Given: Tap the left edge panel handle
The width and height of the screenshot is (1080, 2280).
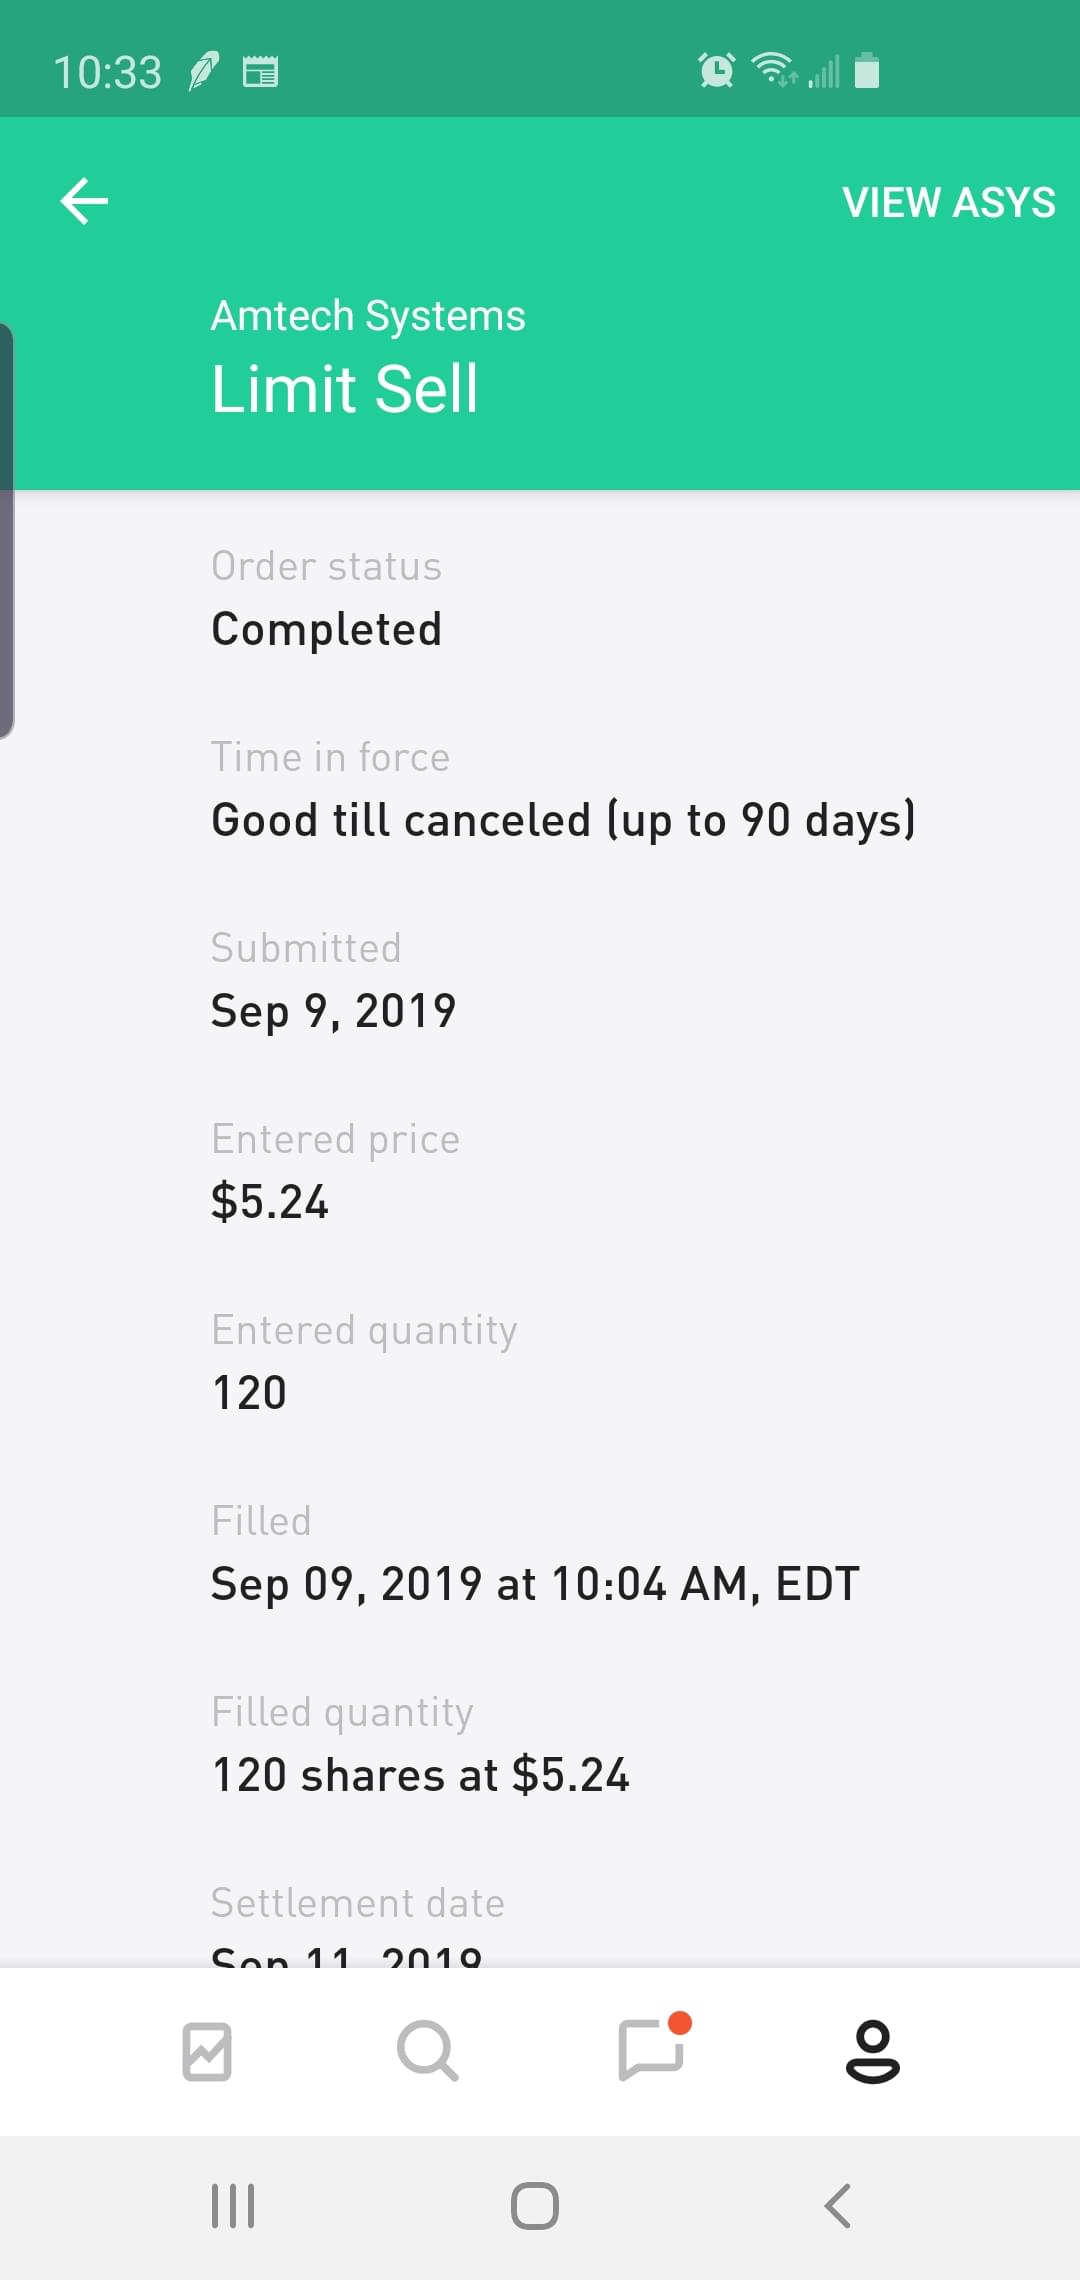Looking at the screenshot, I should pos(6,530).
